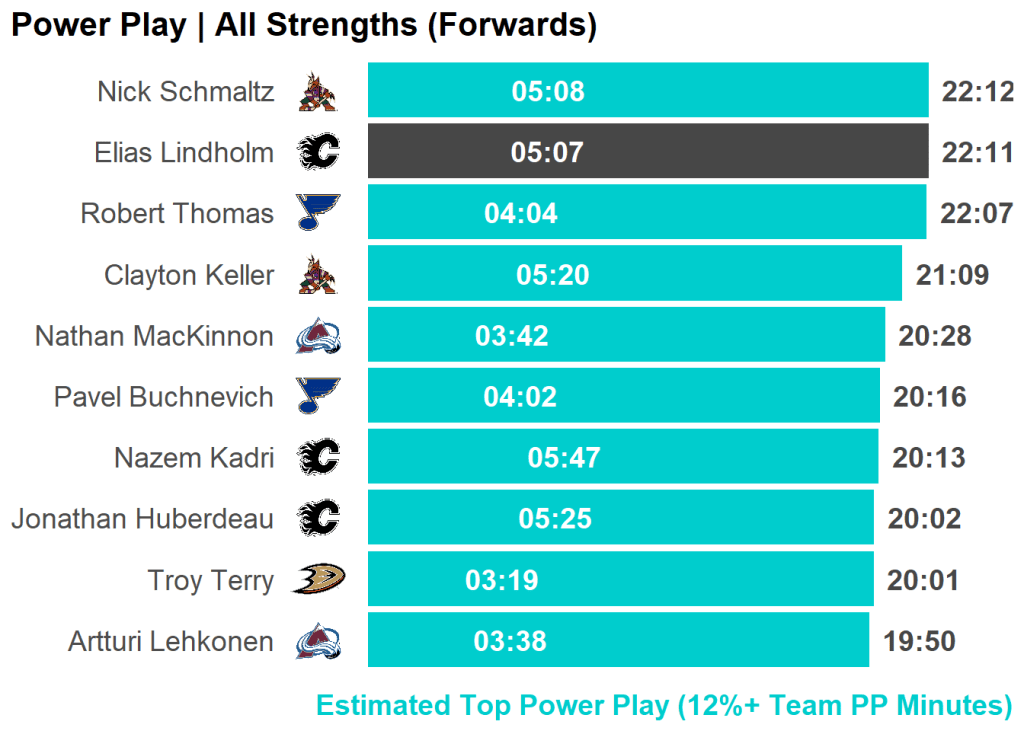Click the Blues logo next to Pavel Buchnevich
The width and height of the screenshot is (1024, 731).
[318, 396]
